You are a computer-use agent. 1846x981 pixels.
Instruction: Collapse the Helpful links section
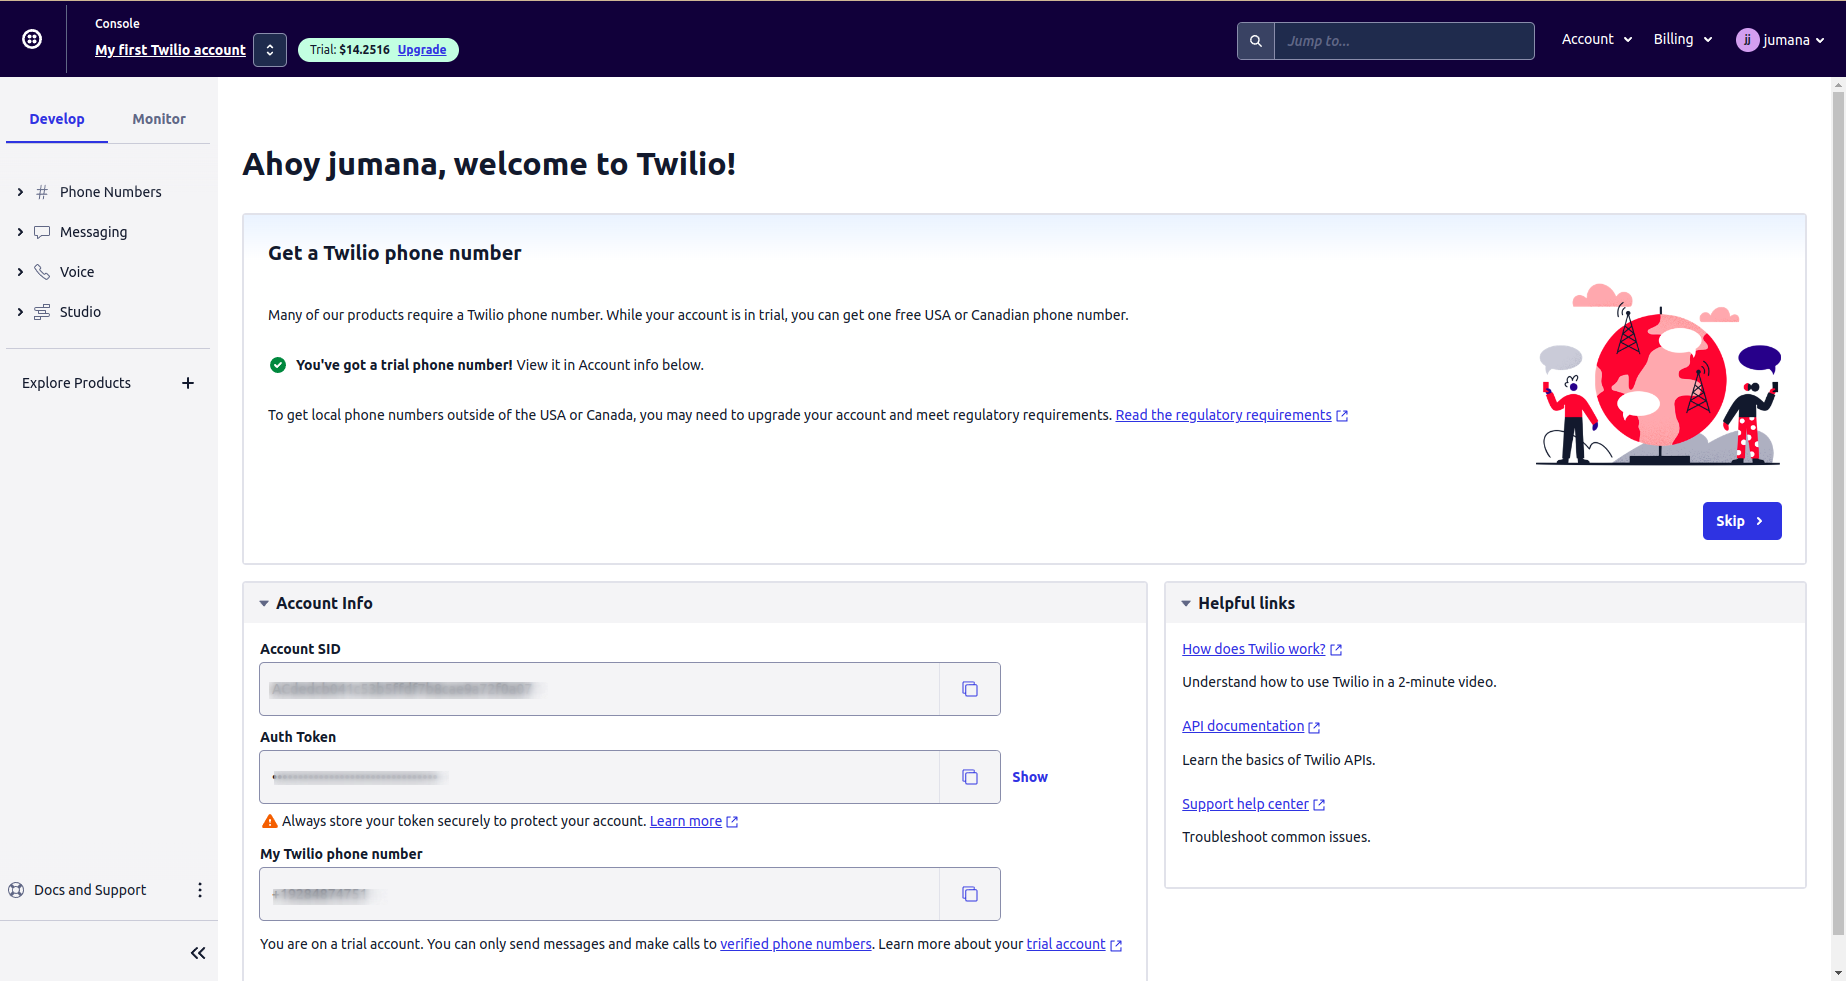(x=1186, y=603)
